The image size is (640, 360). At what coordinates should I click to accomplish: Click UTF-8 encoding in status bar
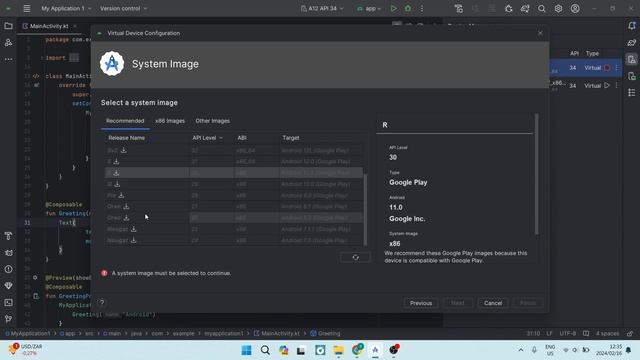(x=567, y=333)
